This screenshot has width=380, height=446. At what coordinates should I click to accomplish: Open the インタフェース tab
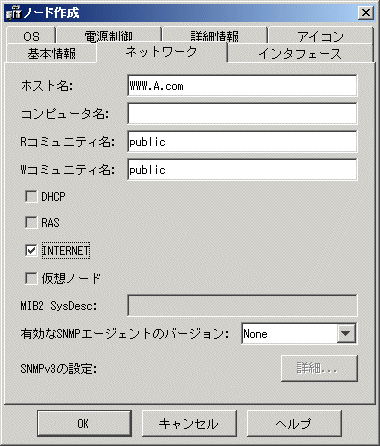(300, 53)
